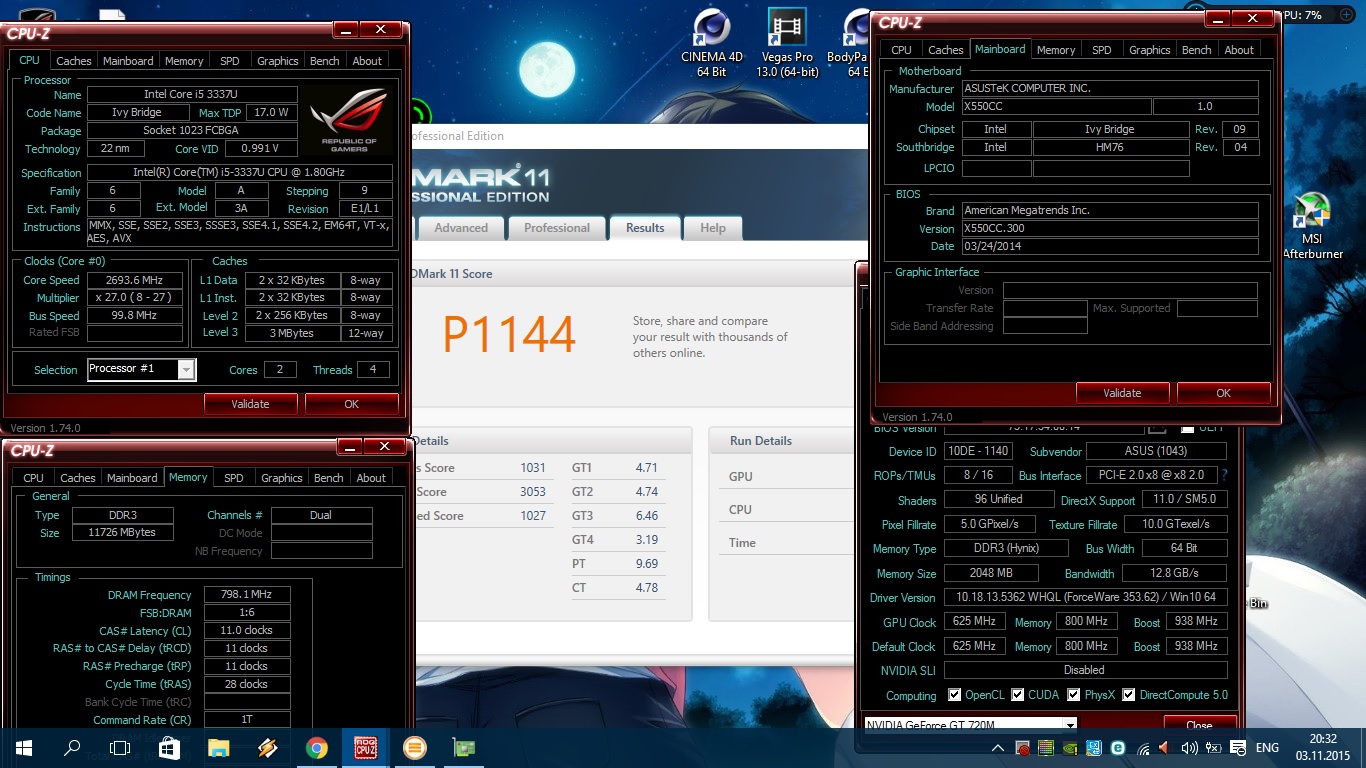Image resolution: width=1366 pixels, height=768 pixels.
Task: Toggle the DirectCompute 5.0 checkbox
Action: pos(1128,694)
